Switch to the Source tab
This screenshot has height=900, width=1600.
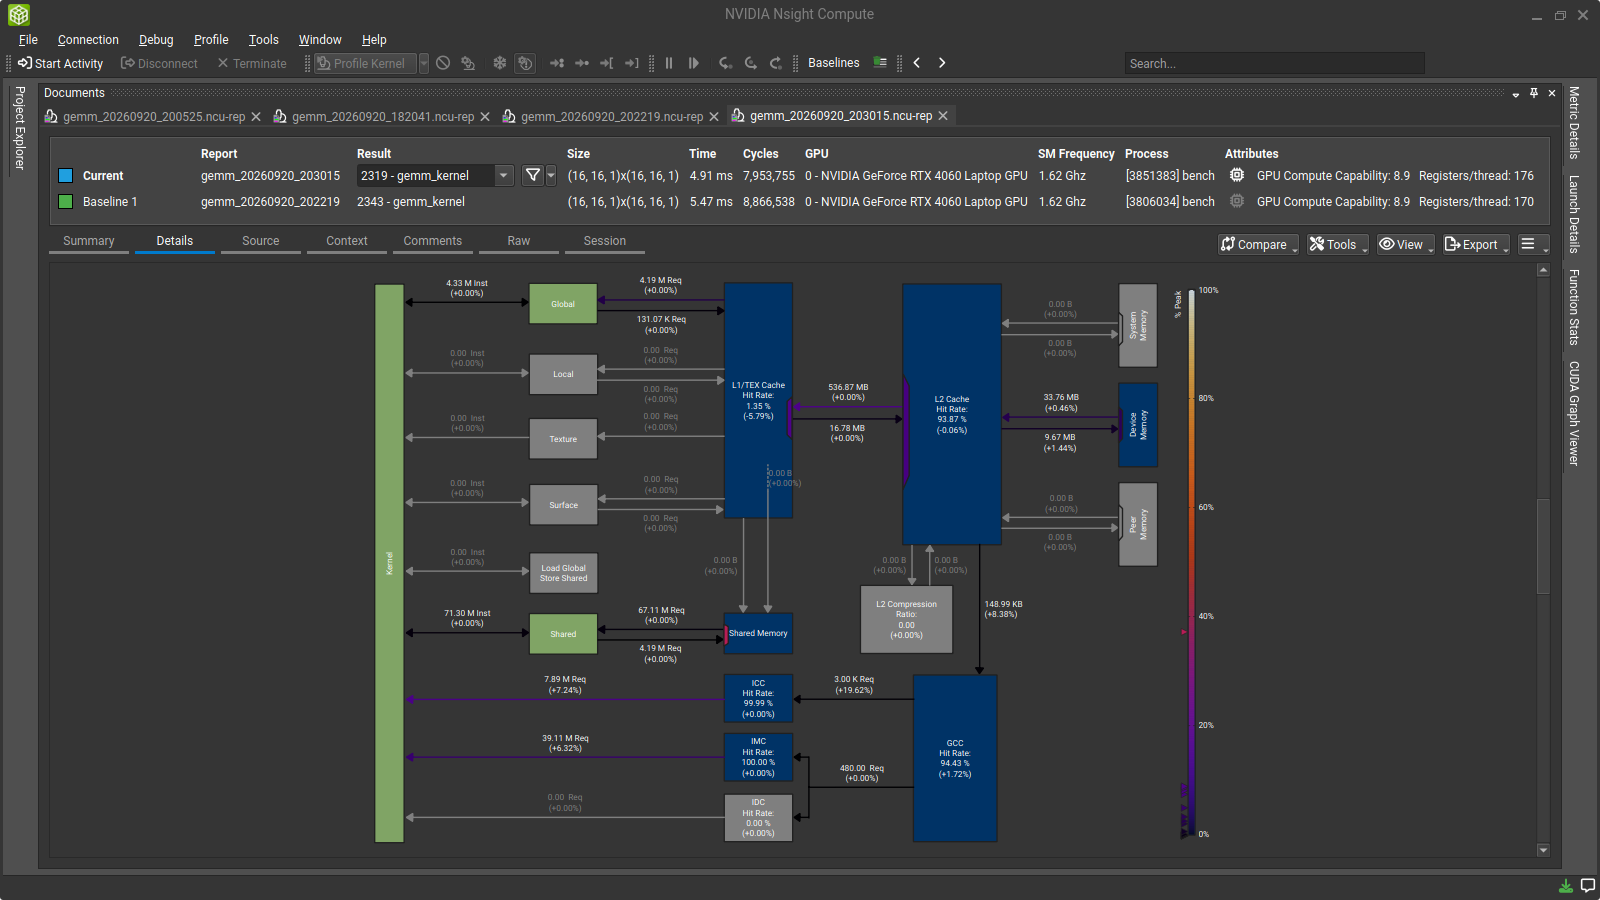pyautogui.click(x=261, y=241)
